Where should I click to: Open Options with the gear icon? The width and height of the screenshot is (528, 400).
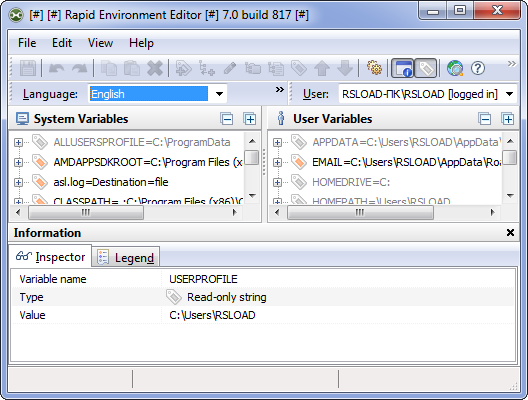(x=374, y=68)
